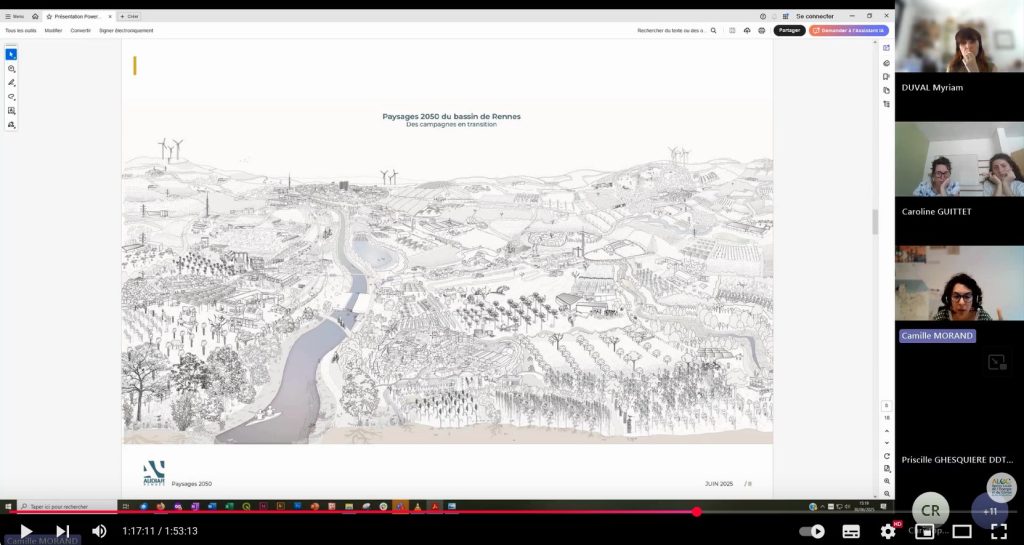The height and width of the screenshot is (545, 1024).
Task: Click the text search input field
Action: point(672,31)
